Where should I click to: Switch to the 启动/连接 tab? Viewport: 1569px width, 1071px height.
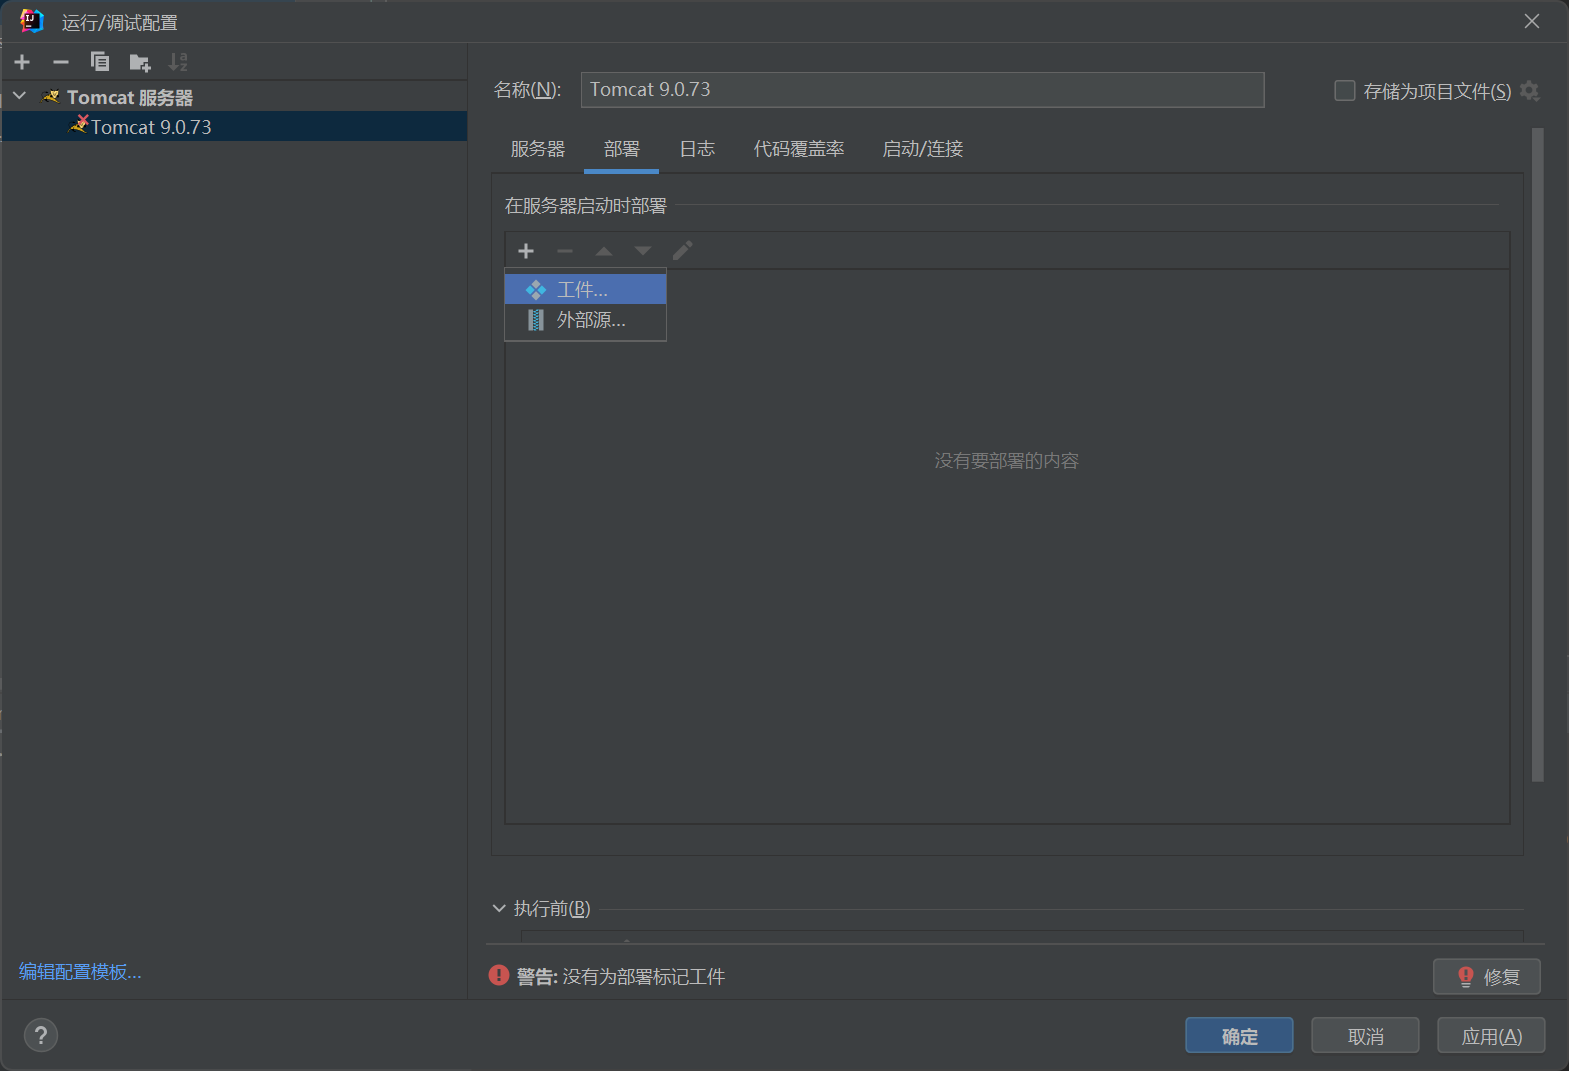tap(923, 149)
